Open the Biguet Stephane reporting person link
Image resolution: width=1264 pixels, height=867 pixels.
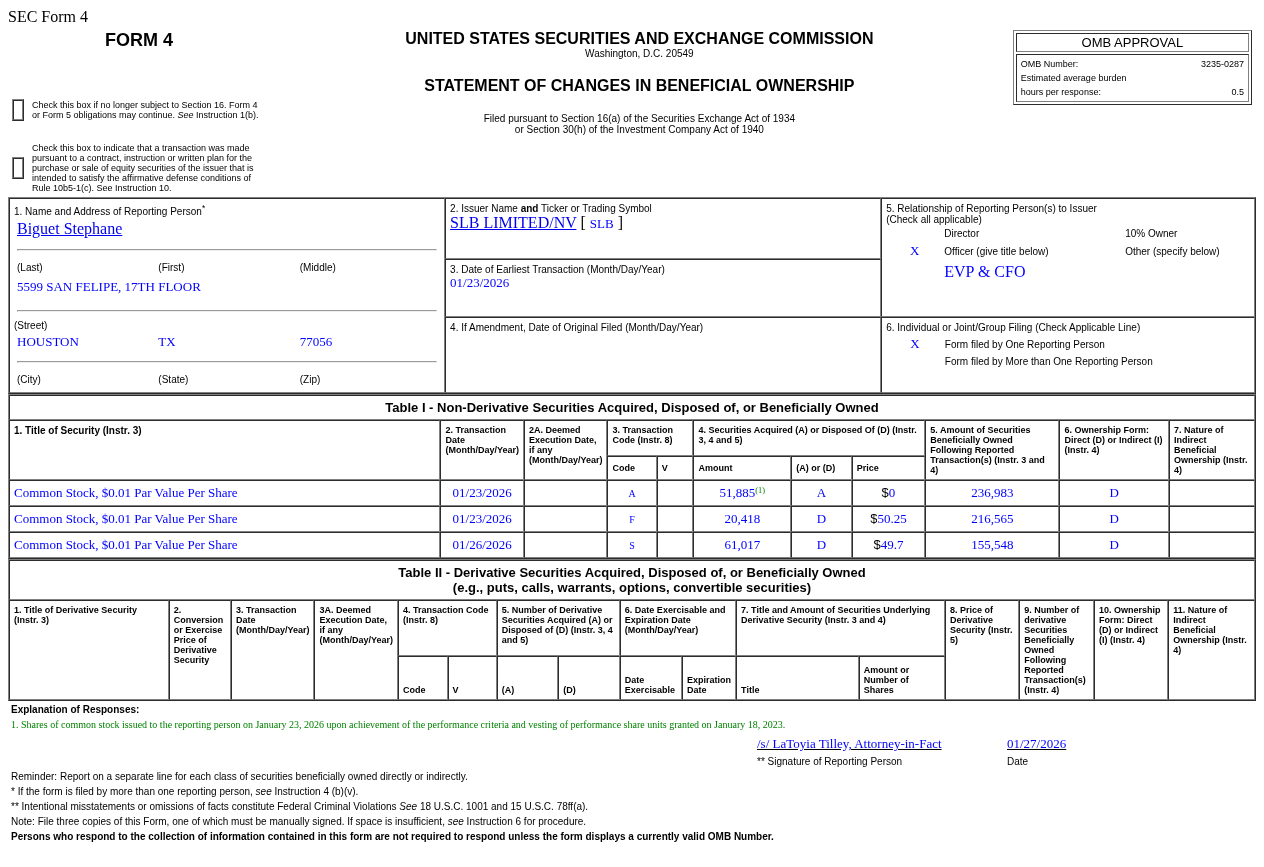[x=69, y=229]
